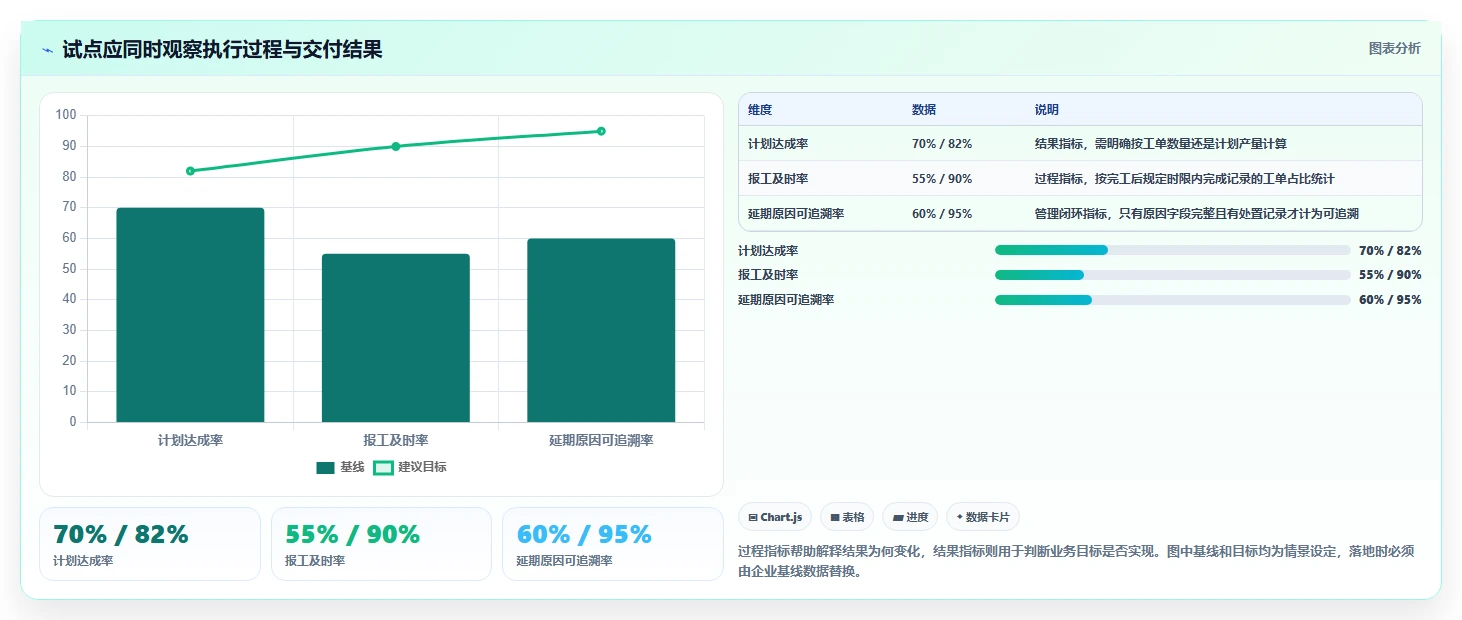Click the 图表分析 label in header
Image resolution: width=1462 pixels, height=620 pixels.
point(1394,48)
